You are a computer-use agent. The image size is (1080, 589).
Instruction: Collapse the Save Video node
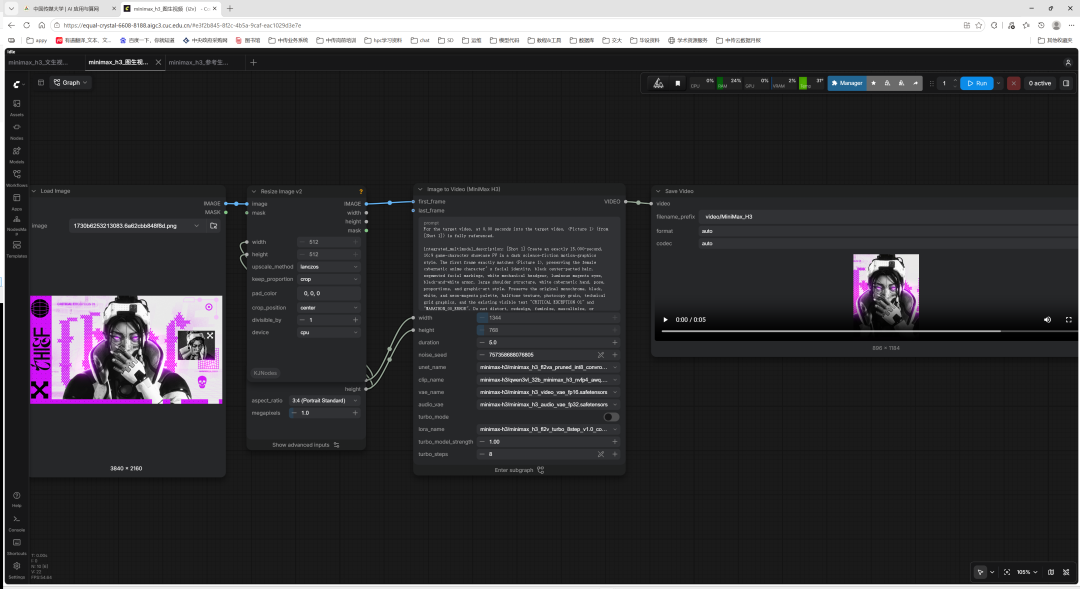658,191
